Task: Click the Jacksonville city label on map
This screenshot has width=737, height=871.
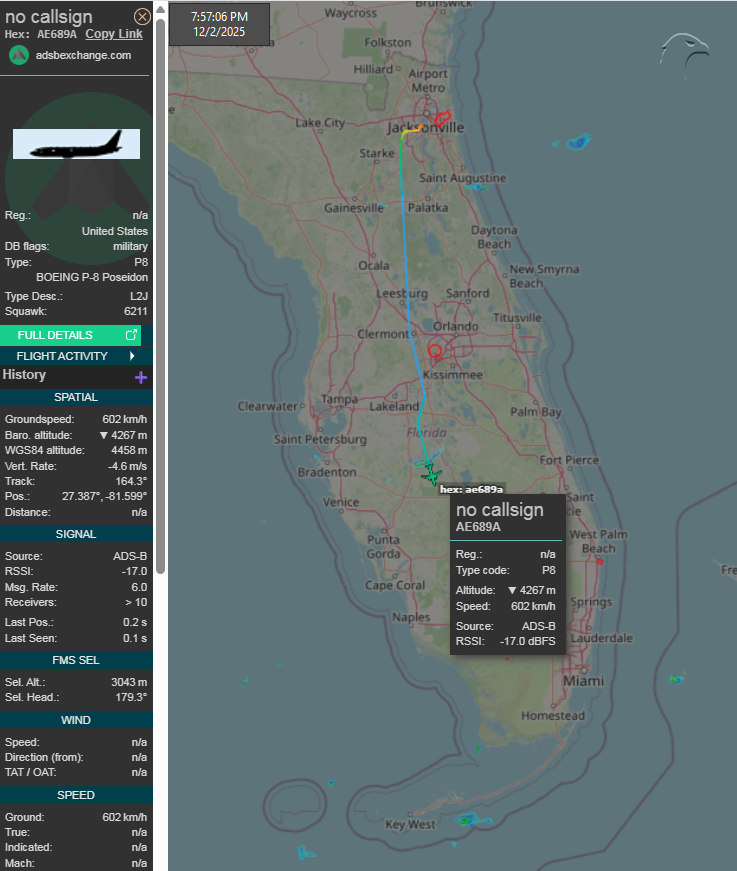Action: click(x=426, y=128)
